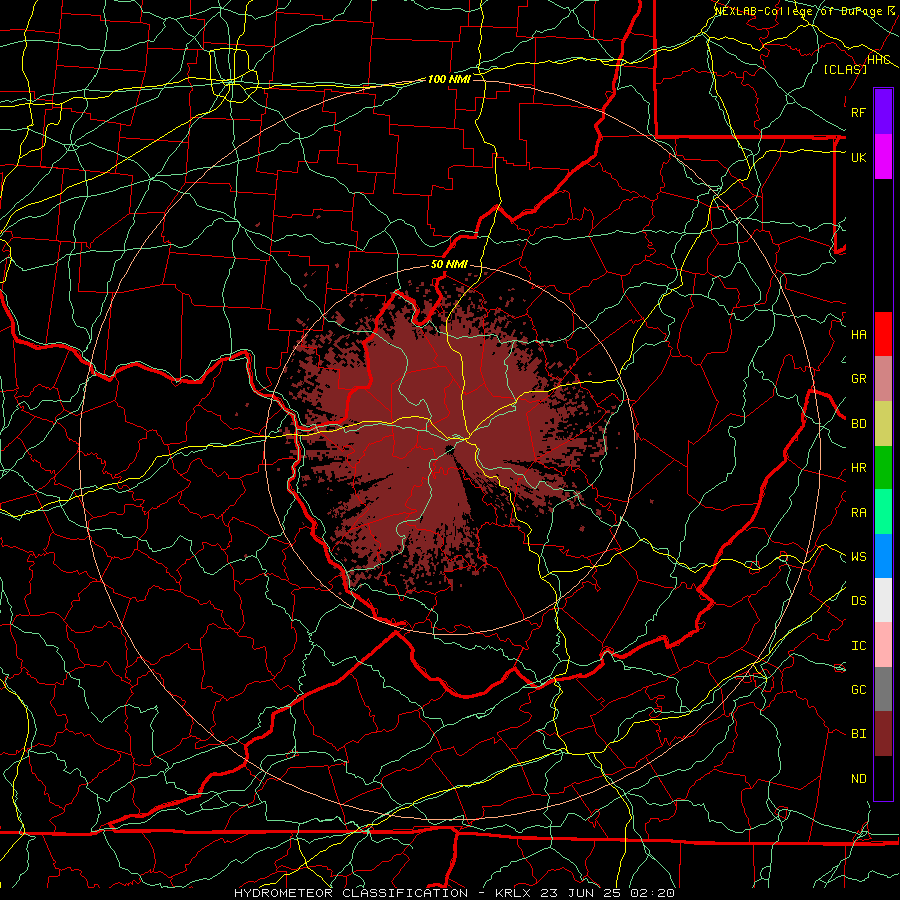Click the 'KRLX' radar site identifier

coord(513,893)
